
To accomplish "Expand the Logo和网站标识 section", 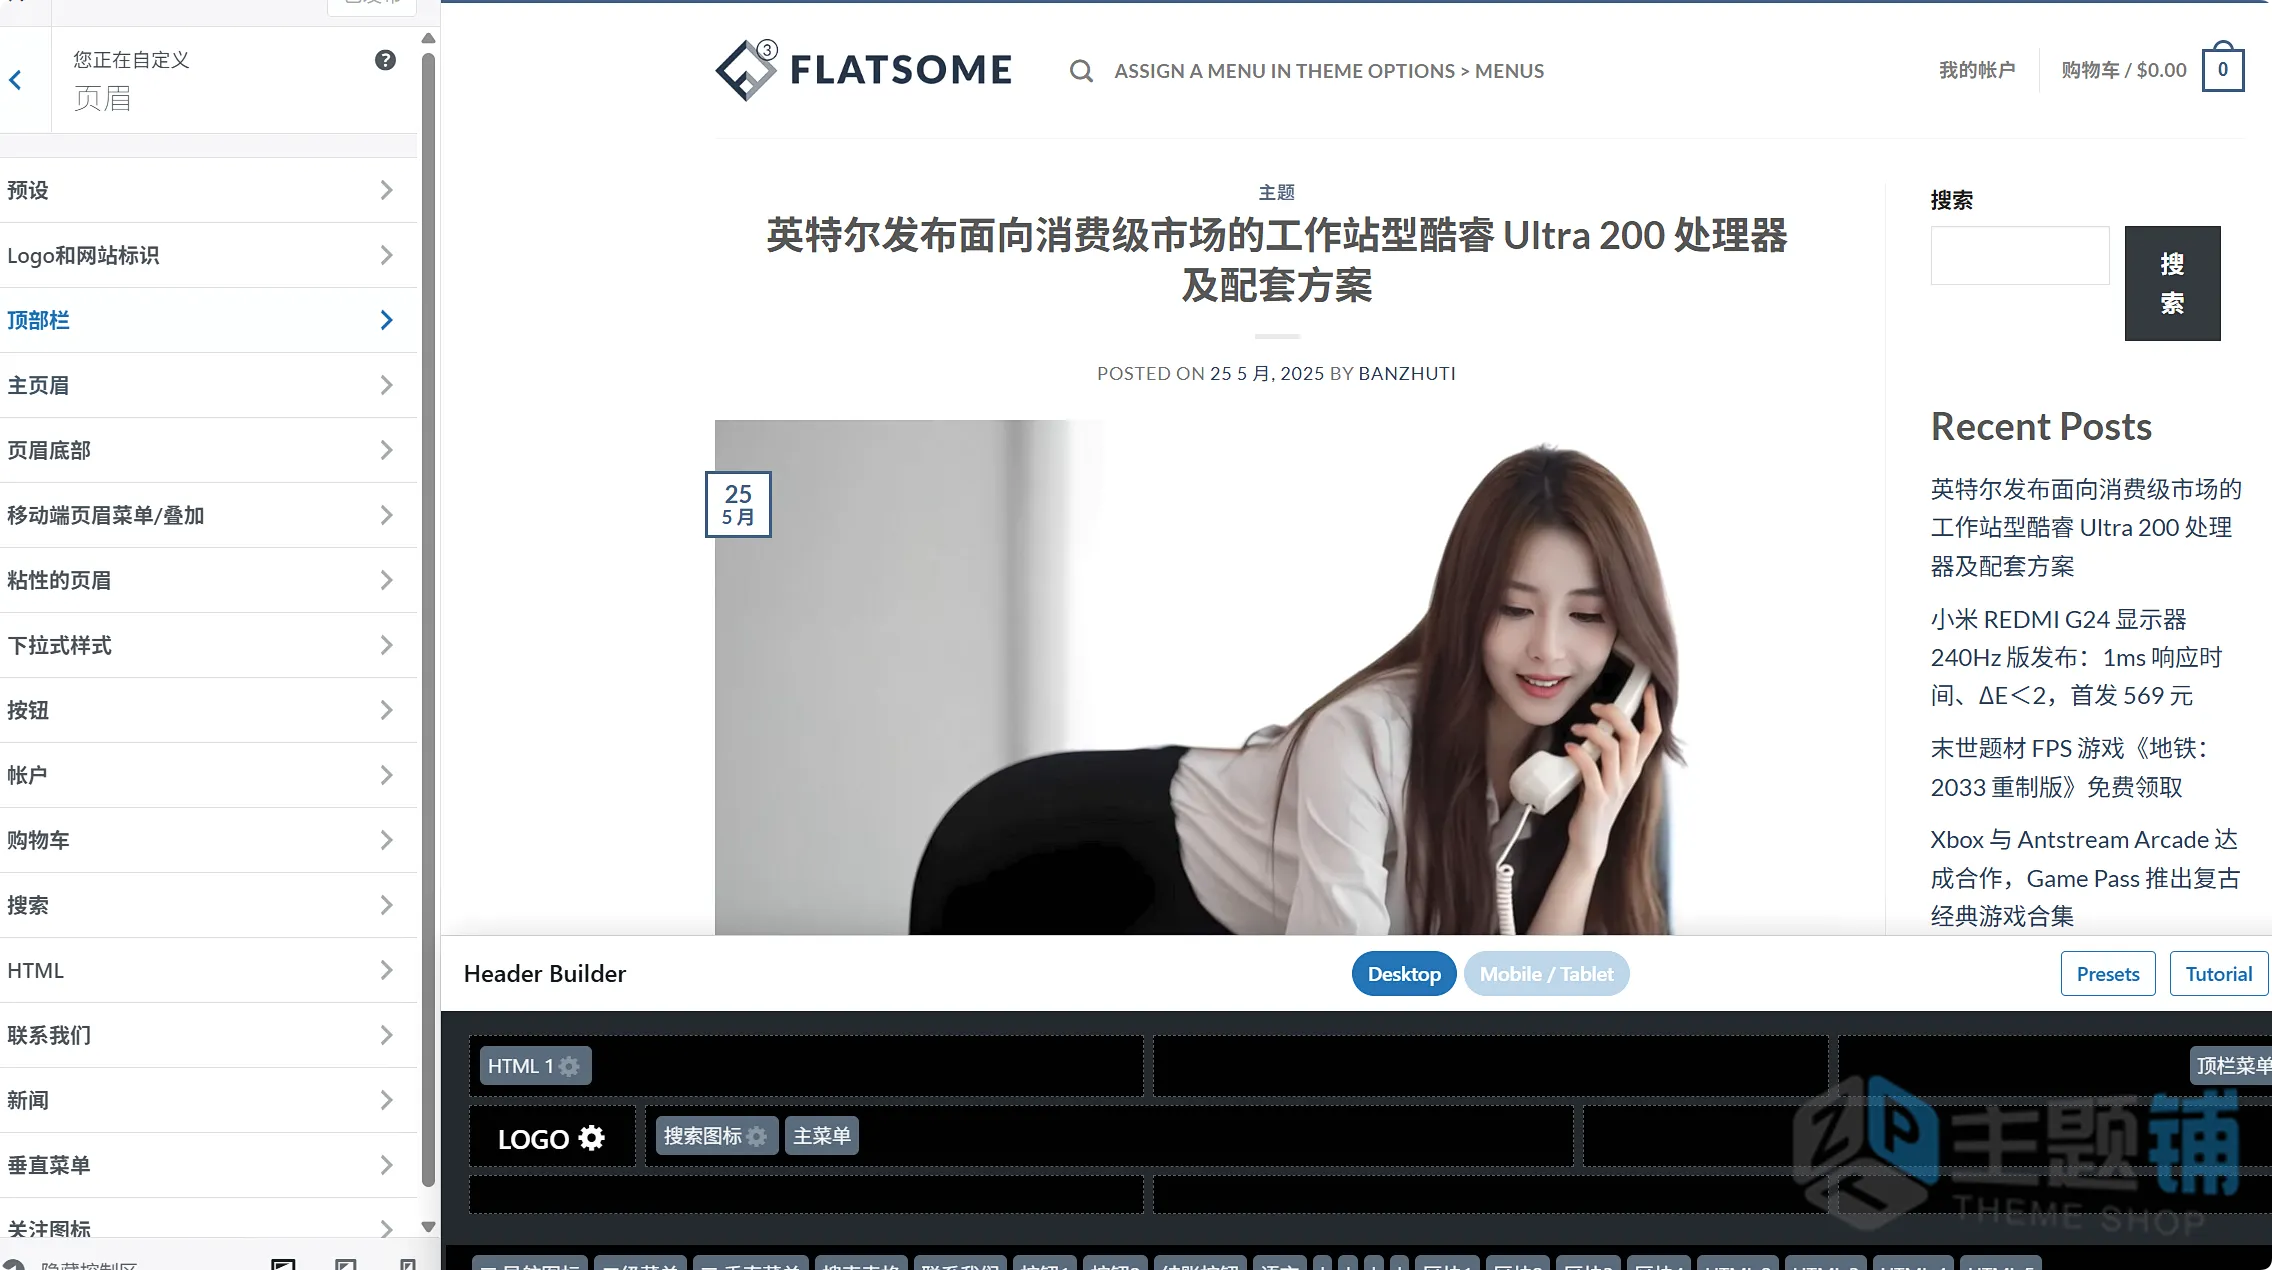I will pyautogui.click(x=208, y=255).
